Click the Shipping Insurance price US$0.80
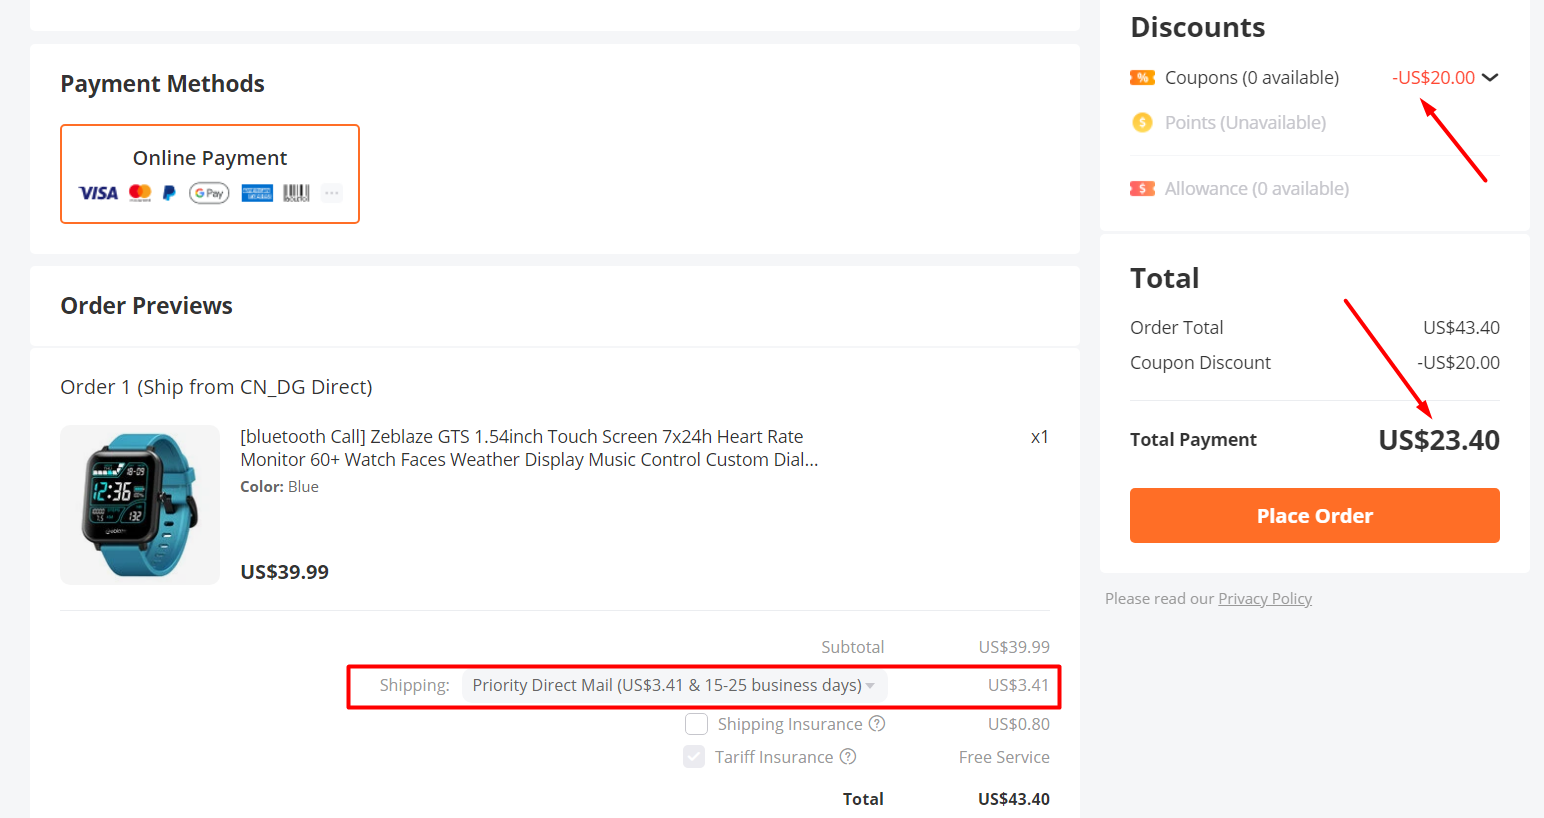Screen dimensions: 1544x818 [1019, 724]
